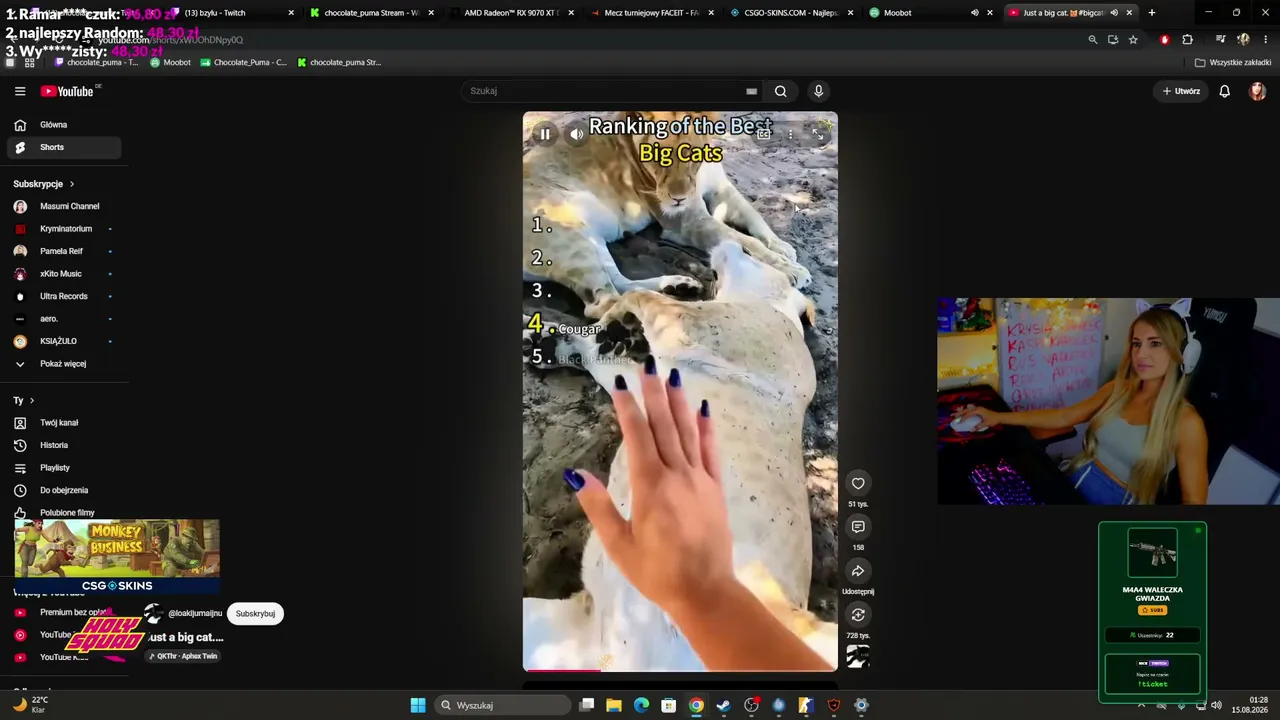
Task: Open Pamela Reif channel
Action: coord(65,251)
